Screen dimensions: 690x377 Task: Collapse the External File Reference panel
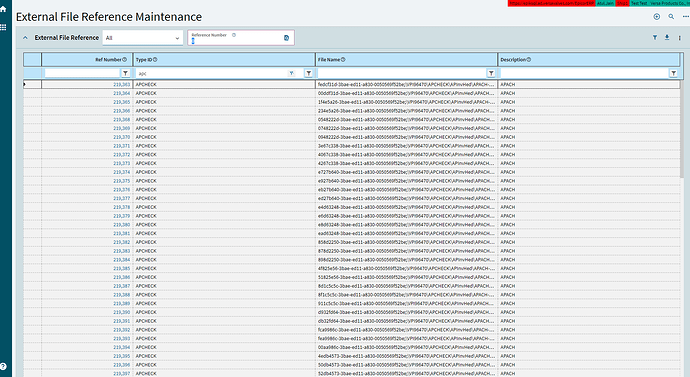tap(25, 38)
